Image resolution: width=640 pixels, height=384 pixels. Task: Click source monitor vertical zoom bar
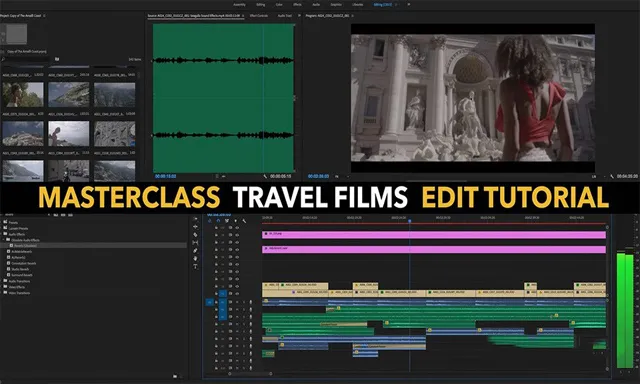click(x=294, y=98)
